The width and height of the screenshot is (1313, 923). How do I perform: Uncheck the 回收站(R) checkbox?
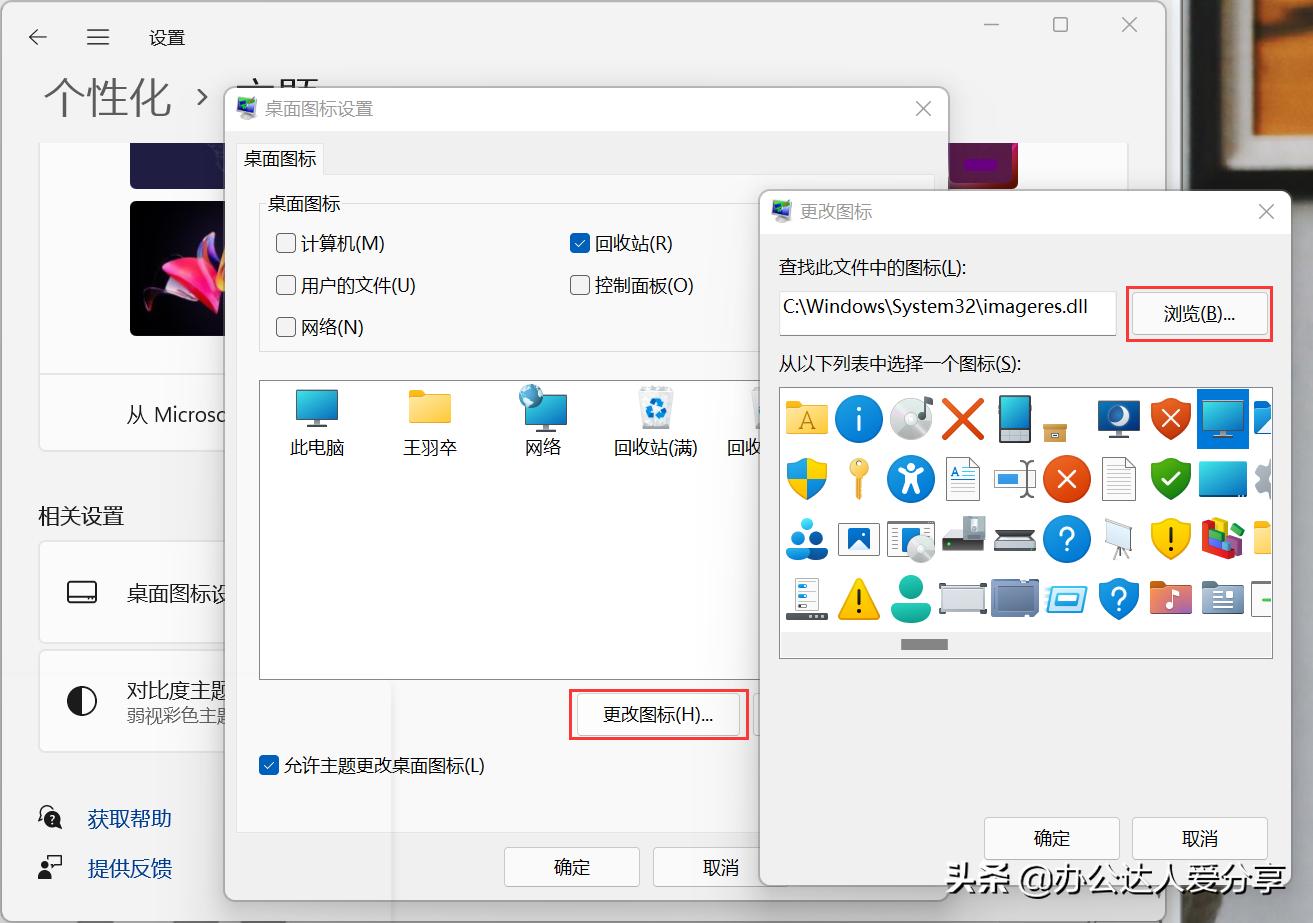[x=579, y=242]
